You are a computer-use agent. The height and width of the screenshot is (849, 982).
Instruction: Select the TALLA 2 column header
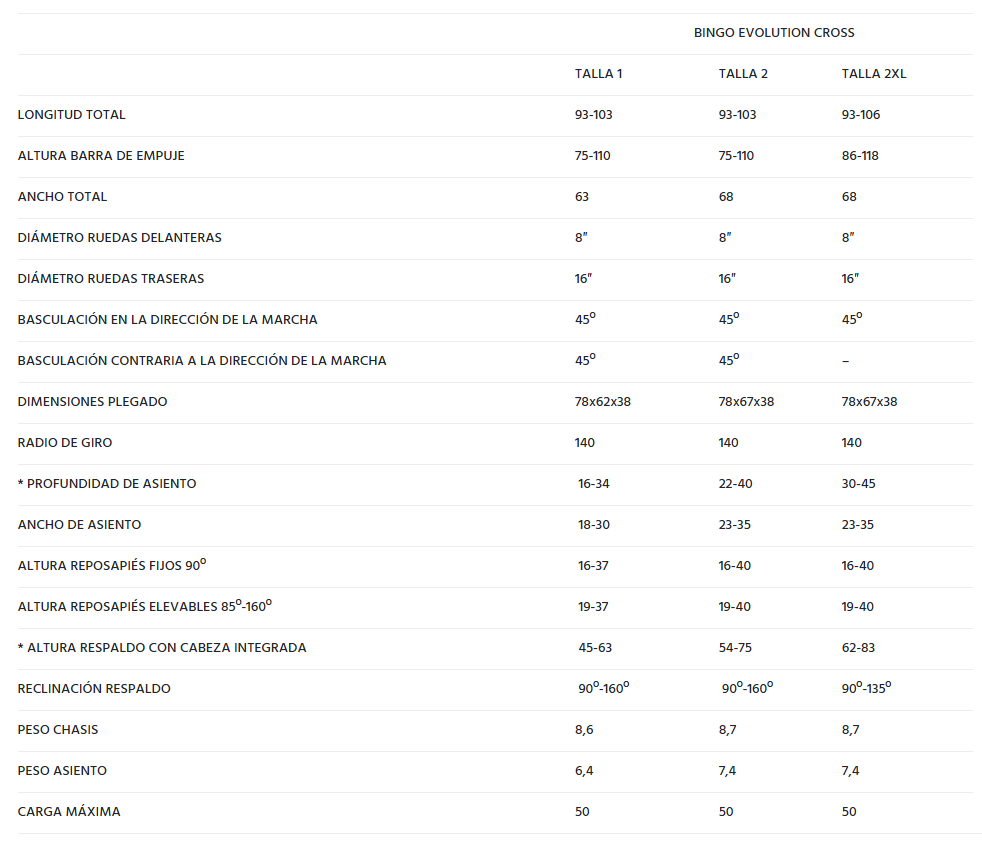pyautogui.click(x=743, y=74)
